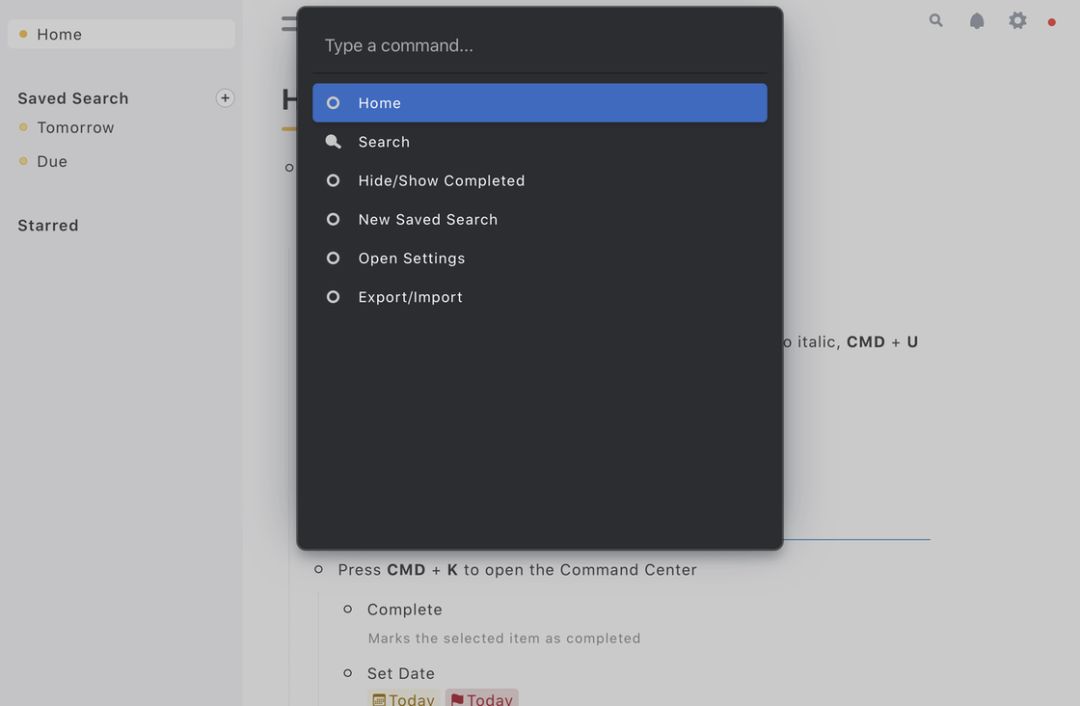Viewport: 1080px width, 706px height.
Task: Select Home in the command palette
Action: [539, 103]
